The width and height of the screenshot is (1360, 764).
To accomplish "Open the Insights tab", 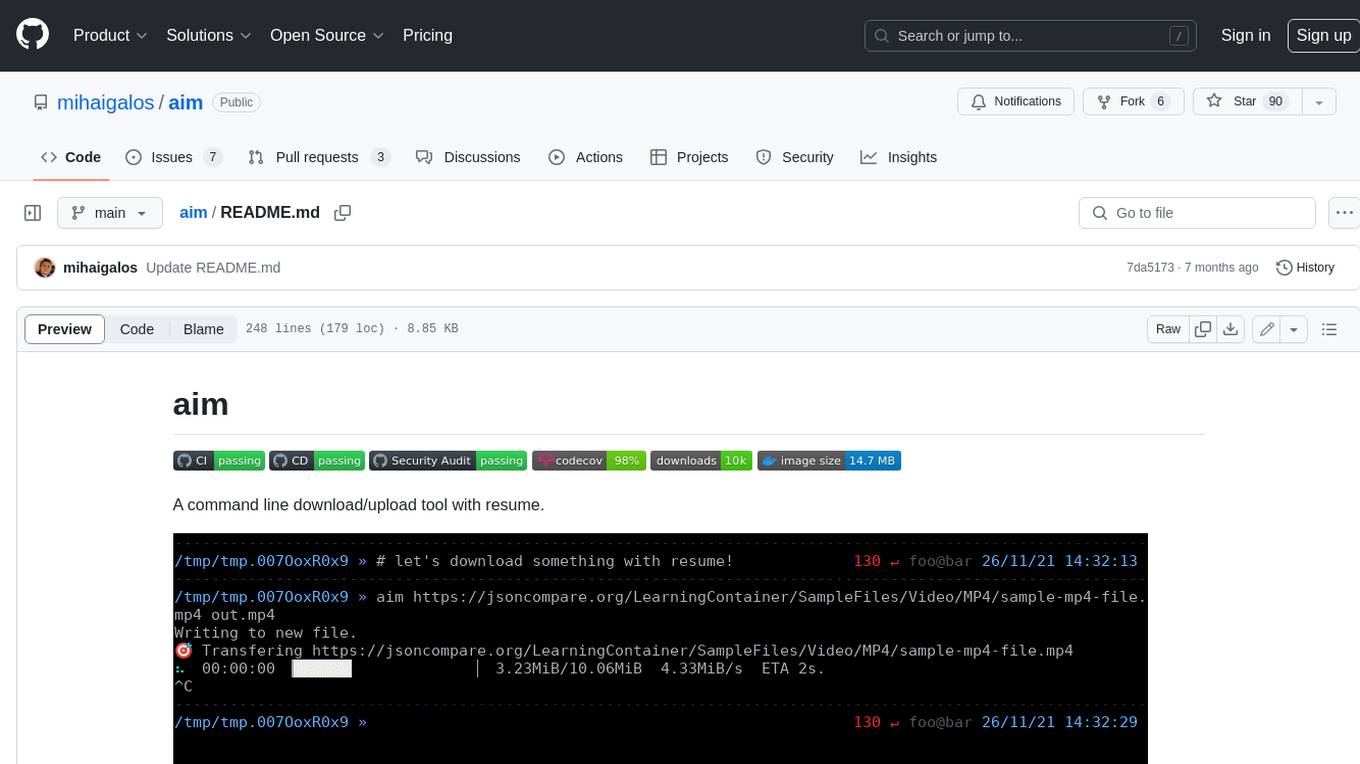I will [x=899, y=157].
